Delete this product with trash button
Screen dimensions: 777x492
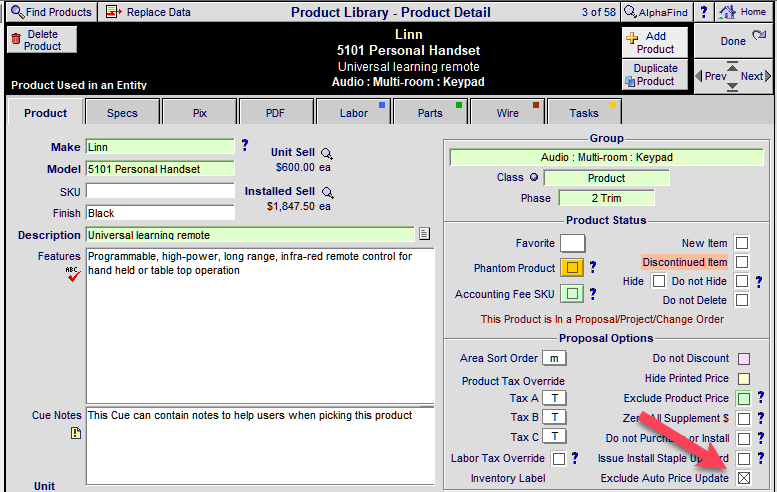click(x=42, y=40)
